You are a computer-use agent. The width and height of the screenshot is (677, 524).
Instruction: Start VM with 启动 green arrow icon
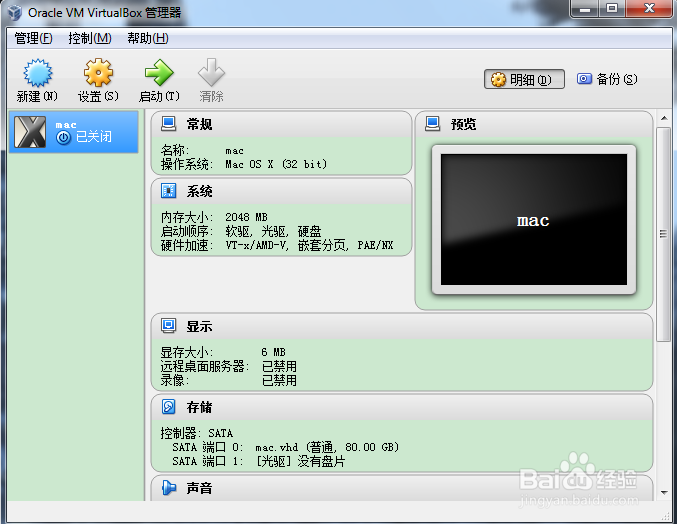point(159,73)
